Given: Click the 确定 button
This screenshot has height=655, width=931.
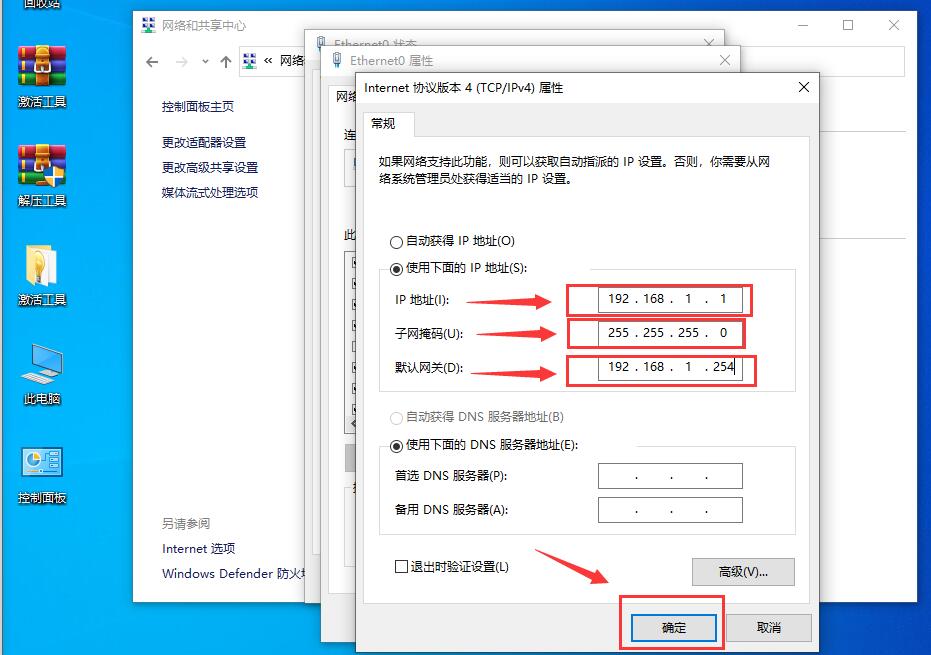Looking at the screenshot, I should [673, 628].
